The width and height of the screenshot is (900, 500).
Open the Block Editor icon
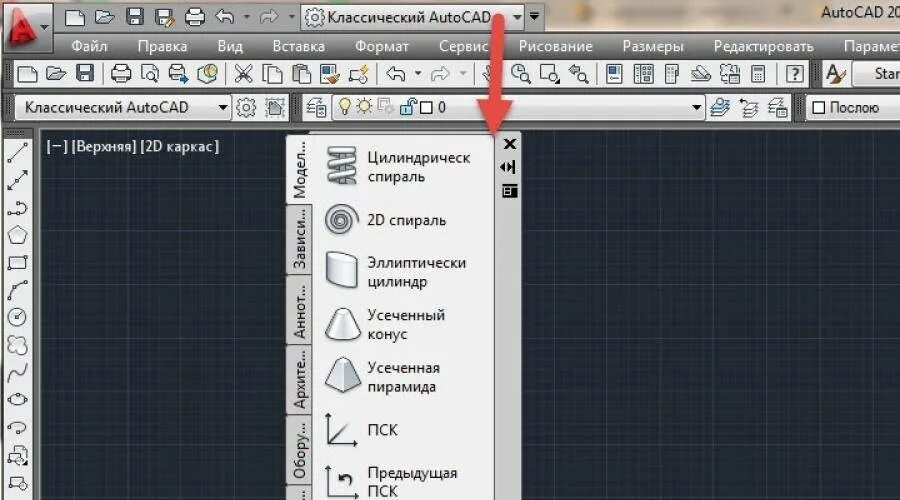(358, 73)
